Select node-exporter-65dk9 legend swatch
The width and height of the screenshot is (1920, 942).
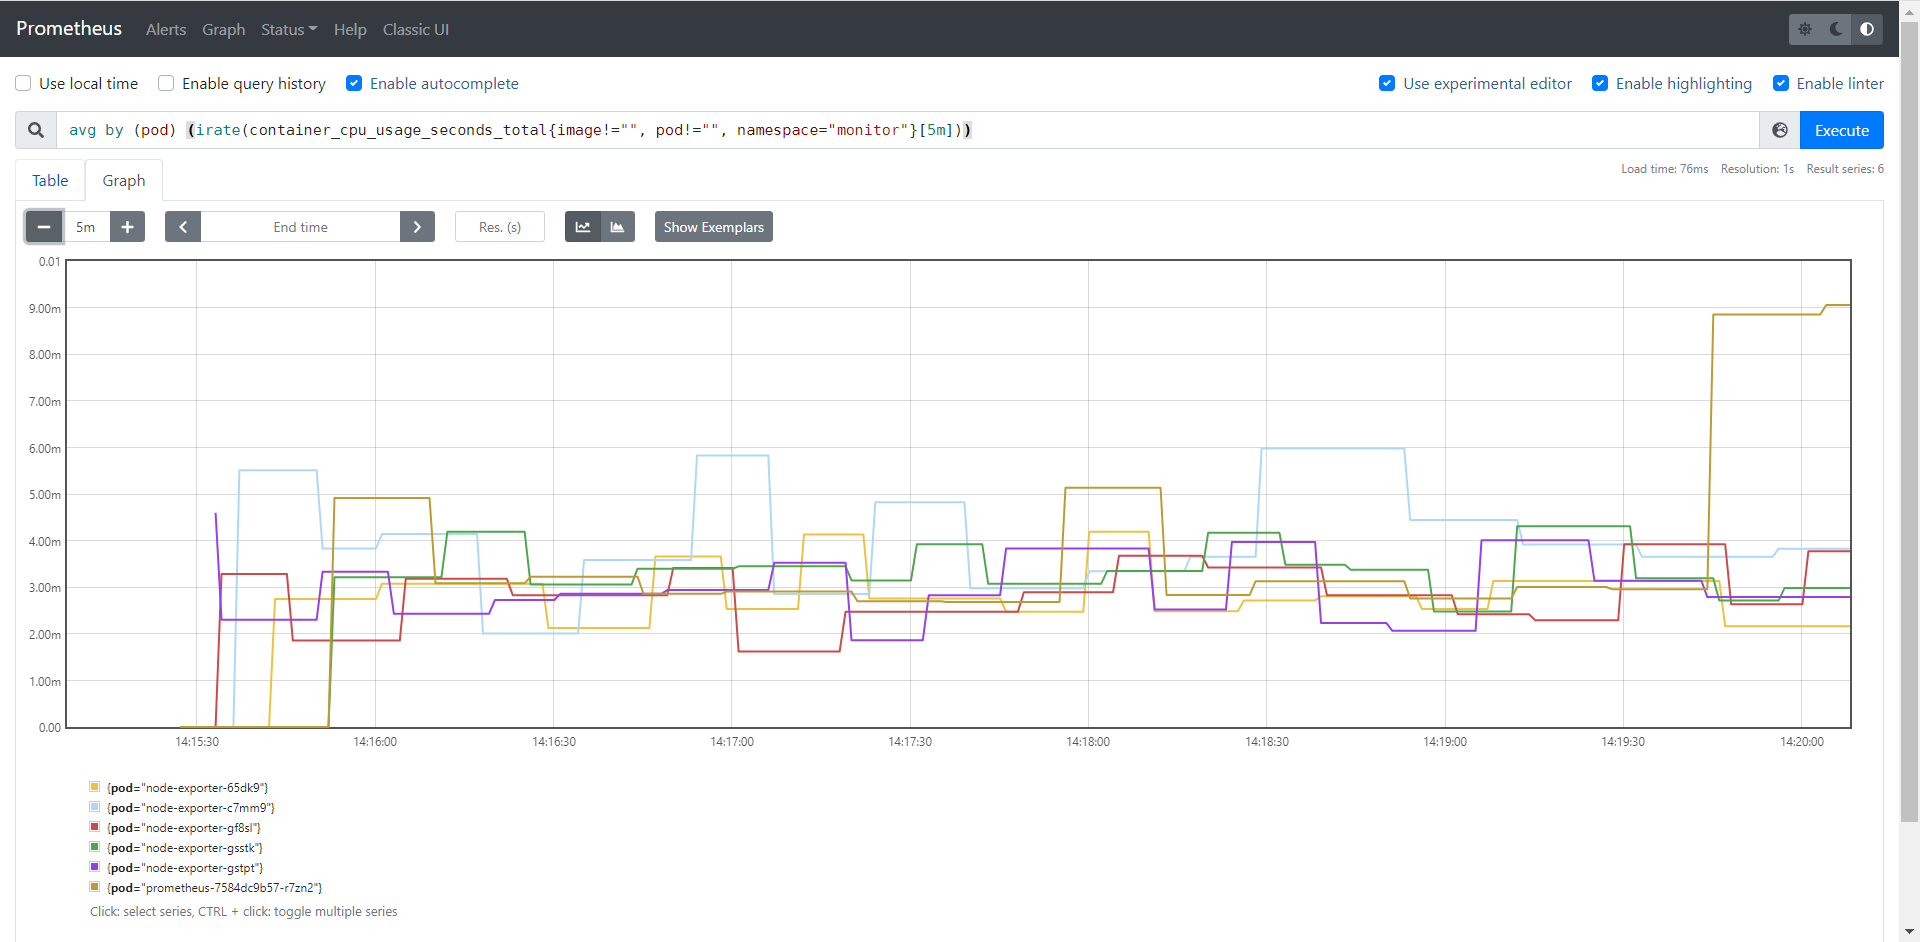(95, 787)
